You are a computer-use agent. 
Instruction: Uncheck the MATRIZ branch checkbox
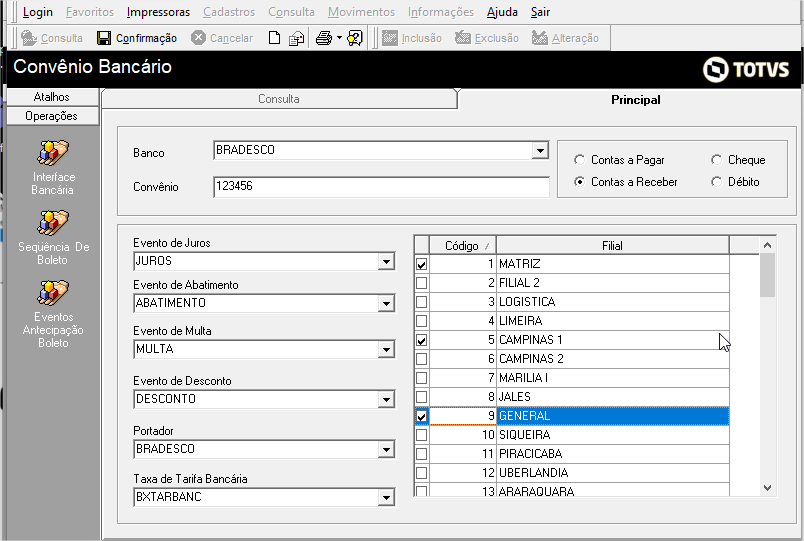(x=421, y=264)
